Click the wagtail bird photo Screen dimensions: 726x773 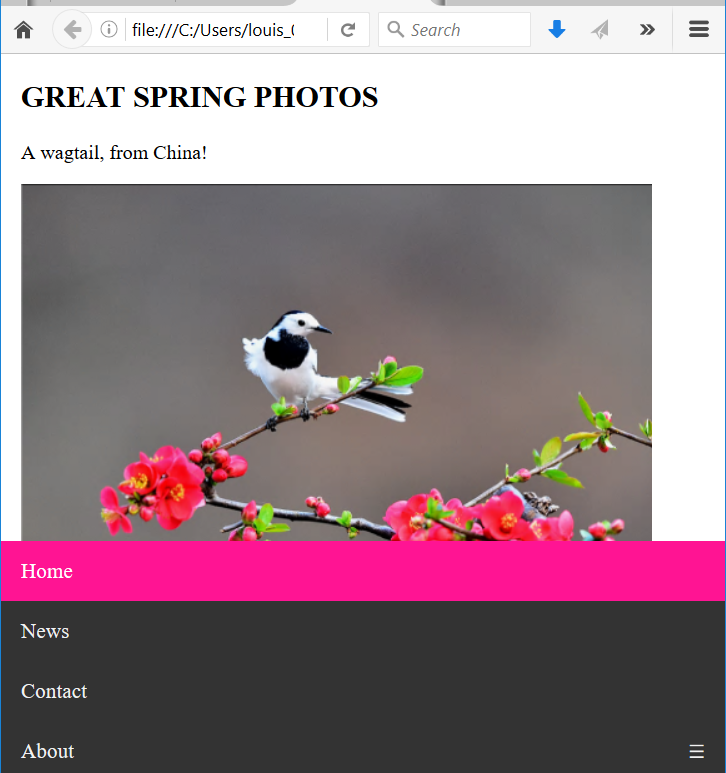tap(336, 362)
